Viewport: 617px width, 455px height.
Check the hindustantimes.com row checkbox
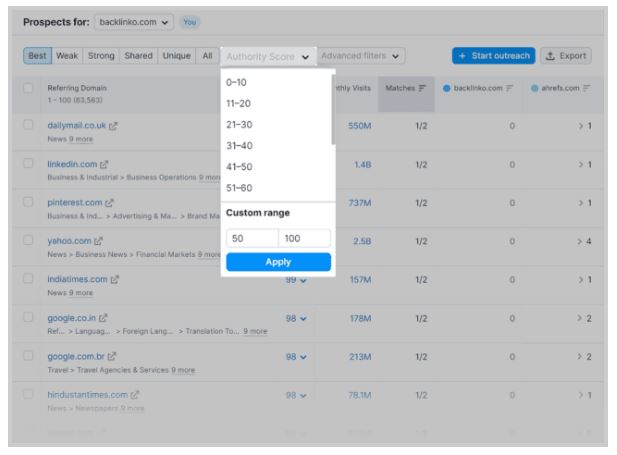click(x=28, y=394)
